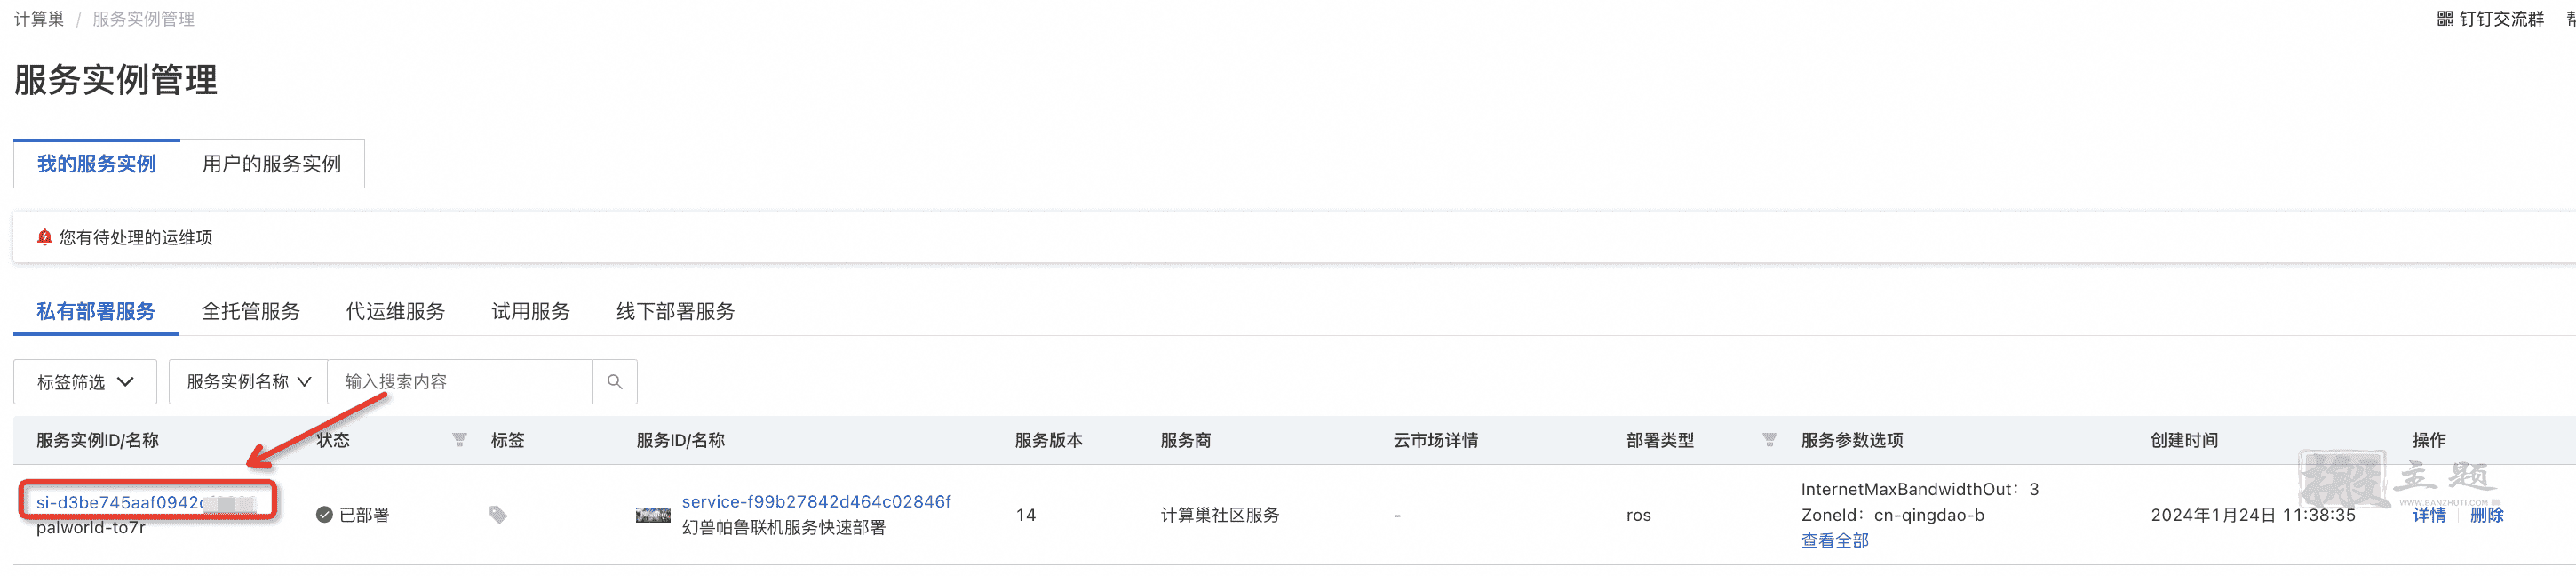Click the deployed status check icon
Image resolution: width=2576 pixels, height=576 pixels.
click(x=324, y=515)
